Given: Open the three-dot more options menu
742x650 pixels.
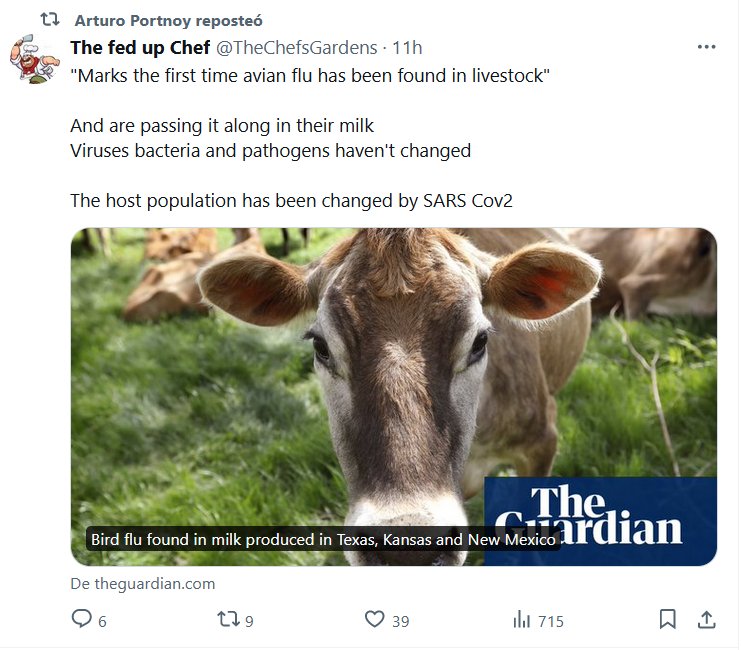Looking at the screenshot, I should (x=706, y=47).
